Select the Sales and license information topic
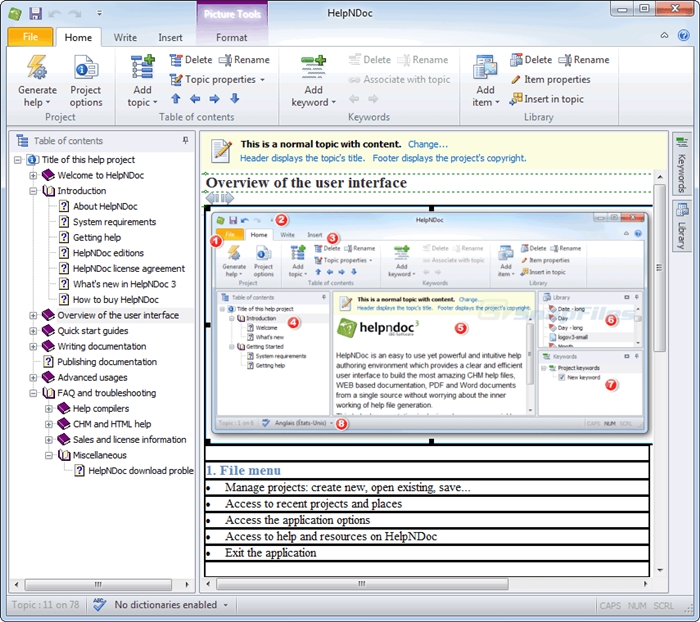This screenshot has height=622, width=700. pos(129,440)
